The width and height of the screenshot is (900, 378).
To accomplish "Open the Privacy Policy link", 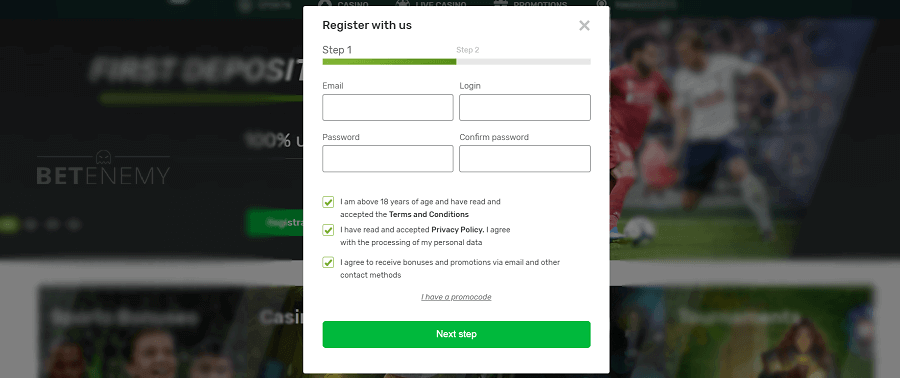I will coord(457,229).
